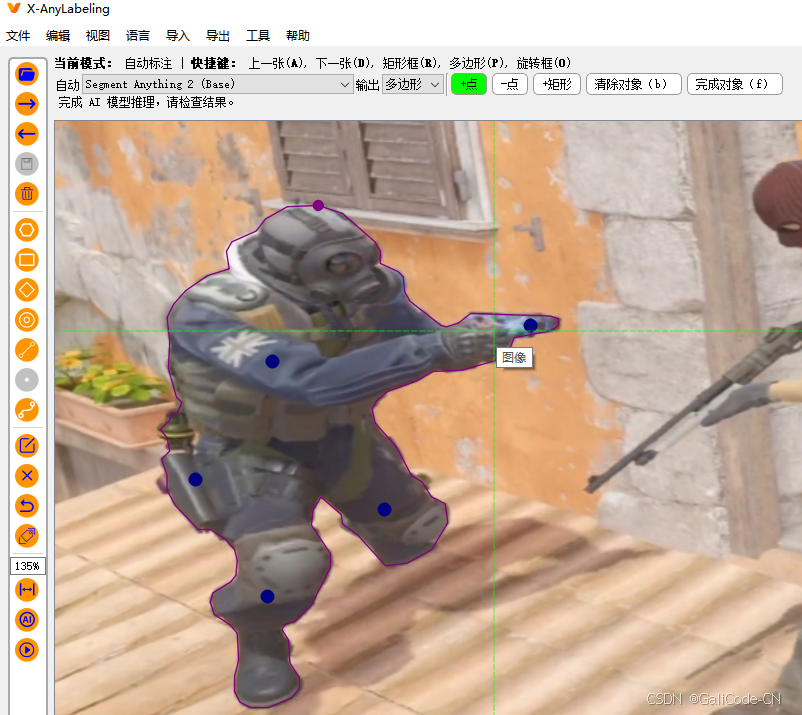This screenshot has width=802, height=715.
Task: Open the 文件 menu
Action: (18, 36)
